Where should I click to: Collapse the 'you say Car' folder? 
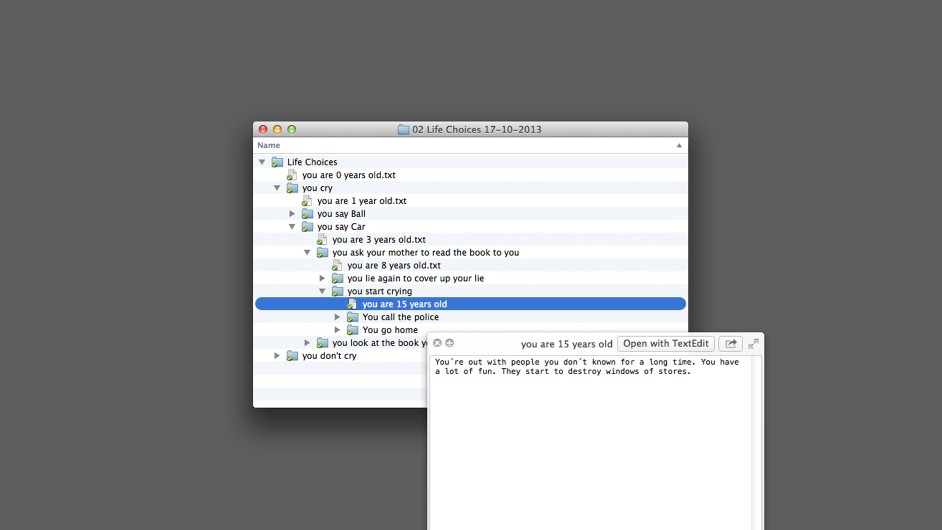pos(292,227)
